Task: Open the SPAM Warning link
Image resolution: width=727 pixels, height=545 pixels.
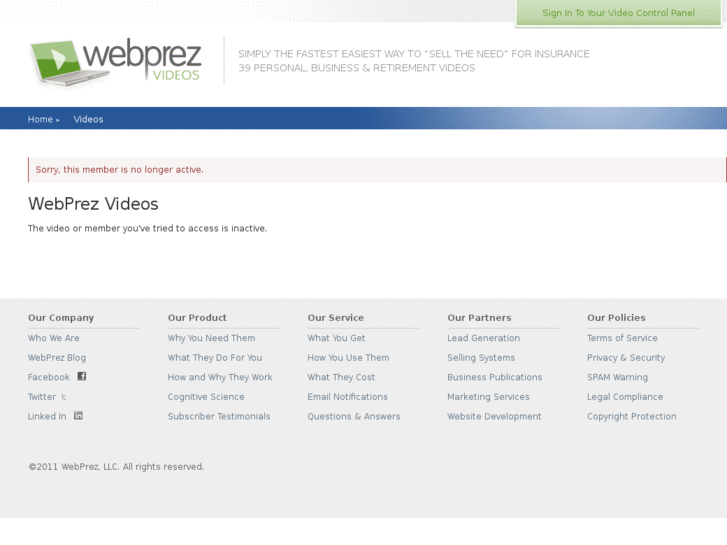Action: coord(618,377)
